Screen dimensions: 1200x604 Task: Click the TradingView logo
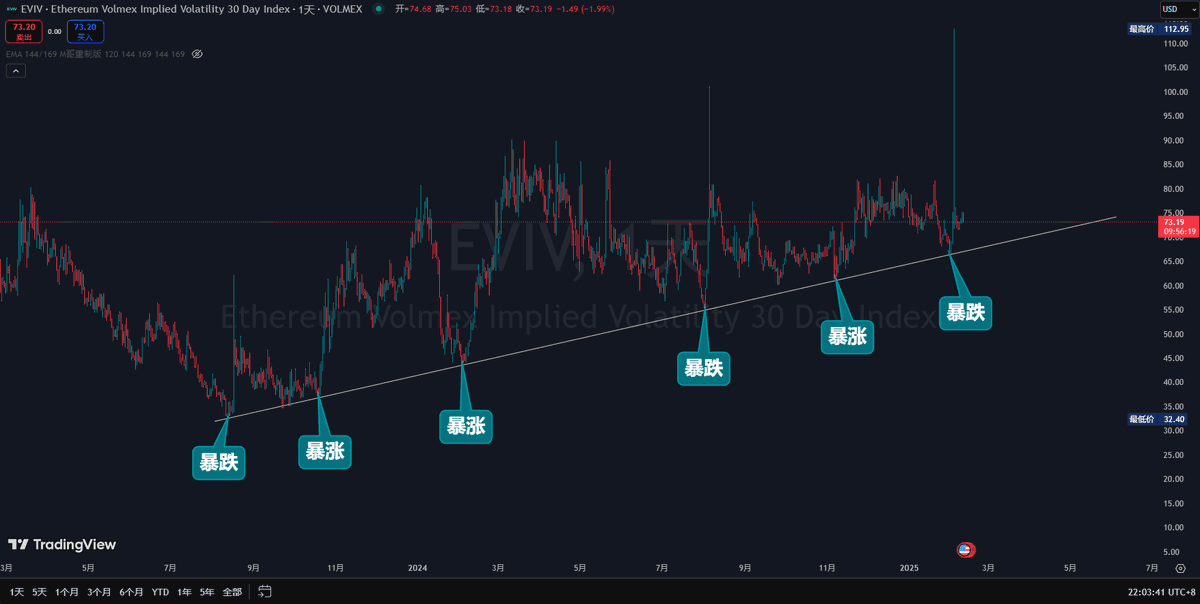(62, 545)
